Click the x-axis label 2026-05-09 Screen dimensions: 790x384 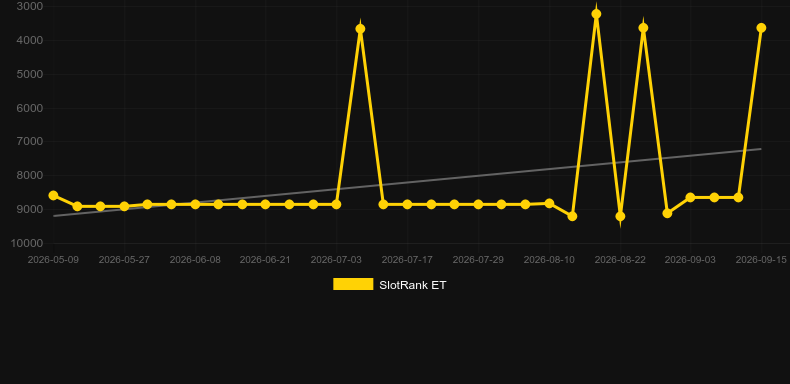tap(53, 260)
